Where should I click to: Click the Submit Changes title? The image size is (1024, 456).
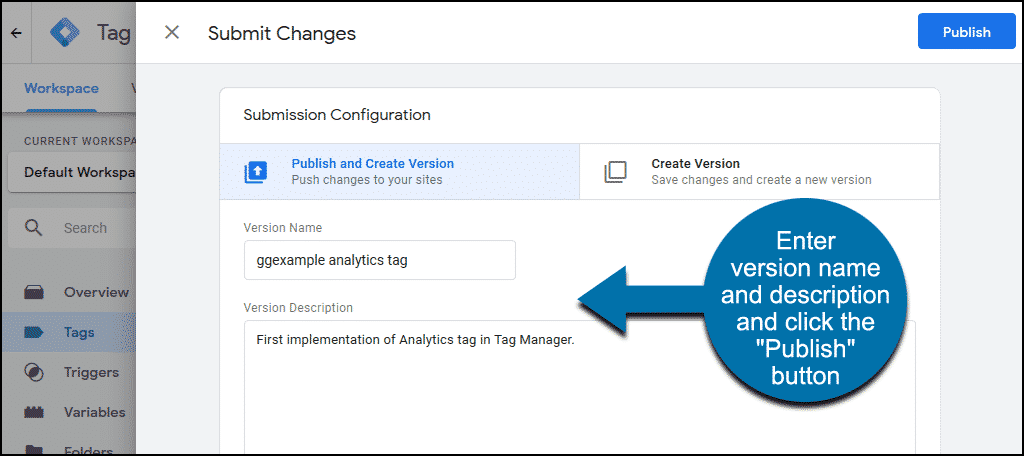tap(282, 33)
